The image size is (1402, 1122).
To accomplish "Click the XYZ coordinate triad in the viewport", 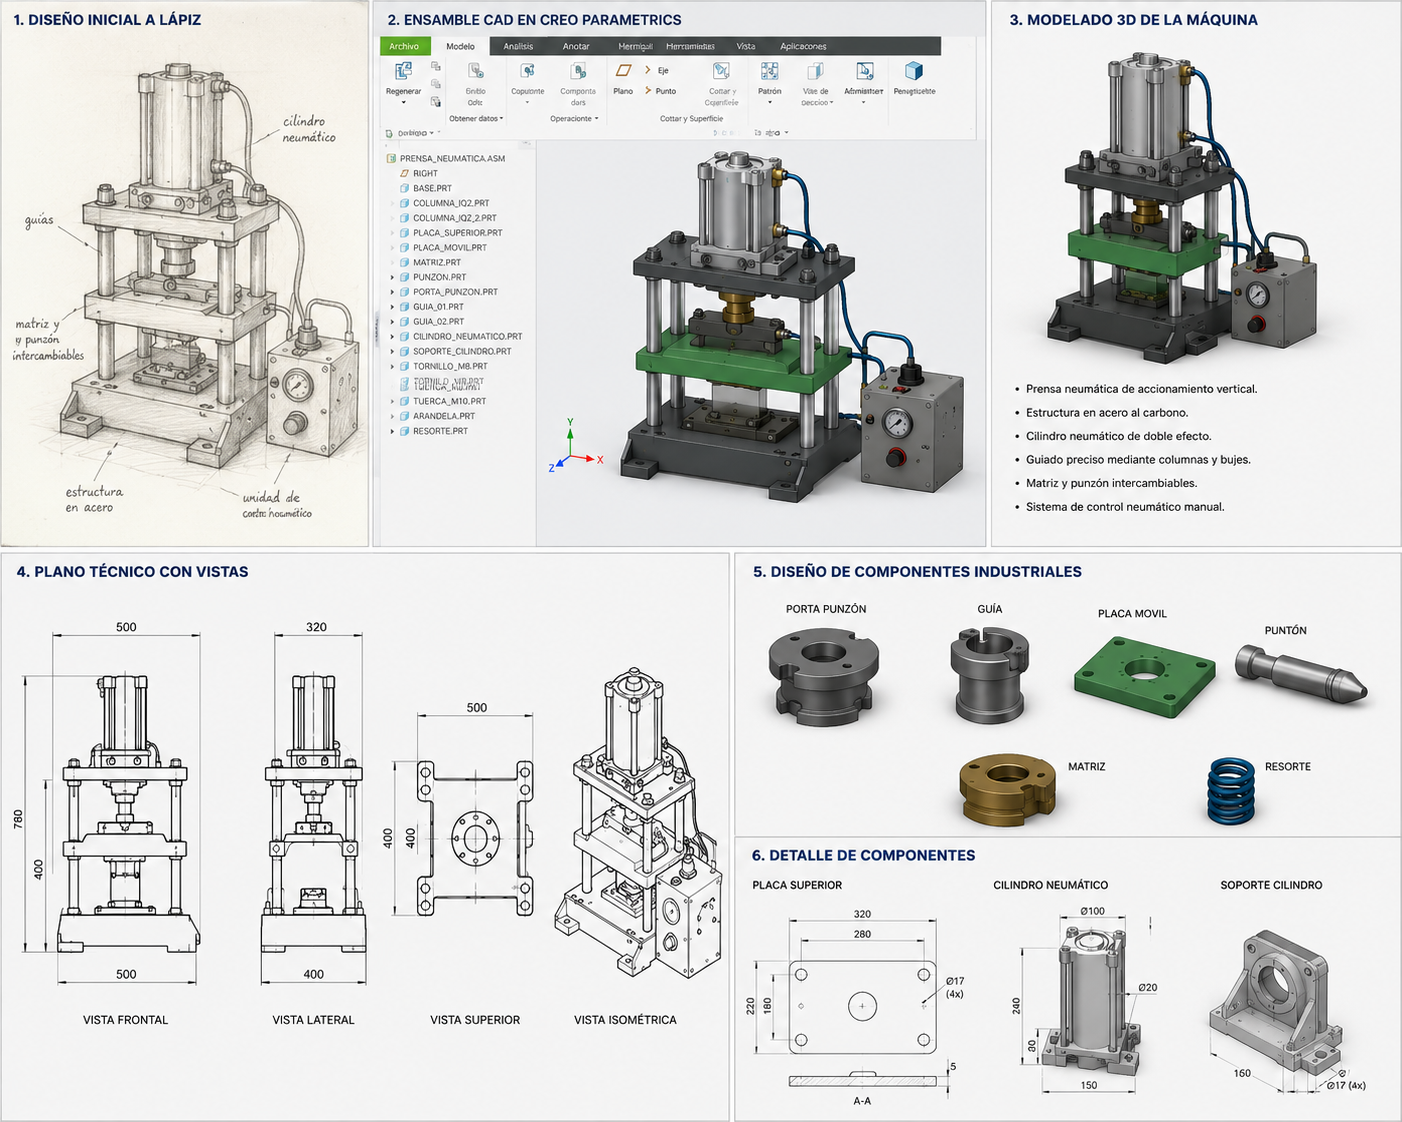I will click(574, 447).
